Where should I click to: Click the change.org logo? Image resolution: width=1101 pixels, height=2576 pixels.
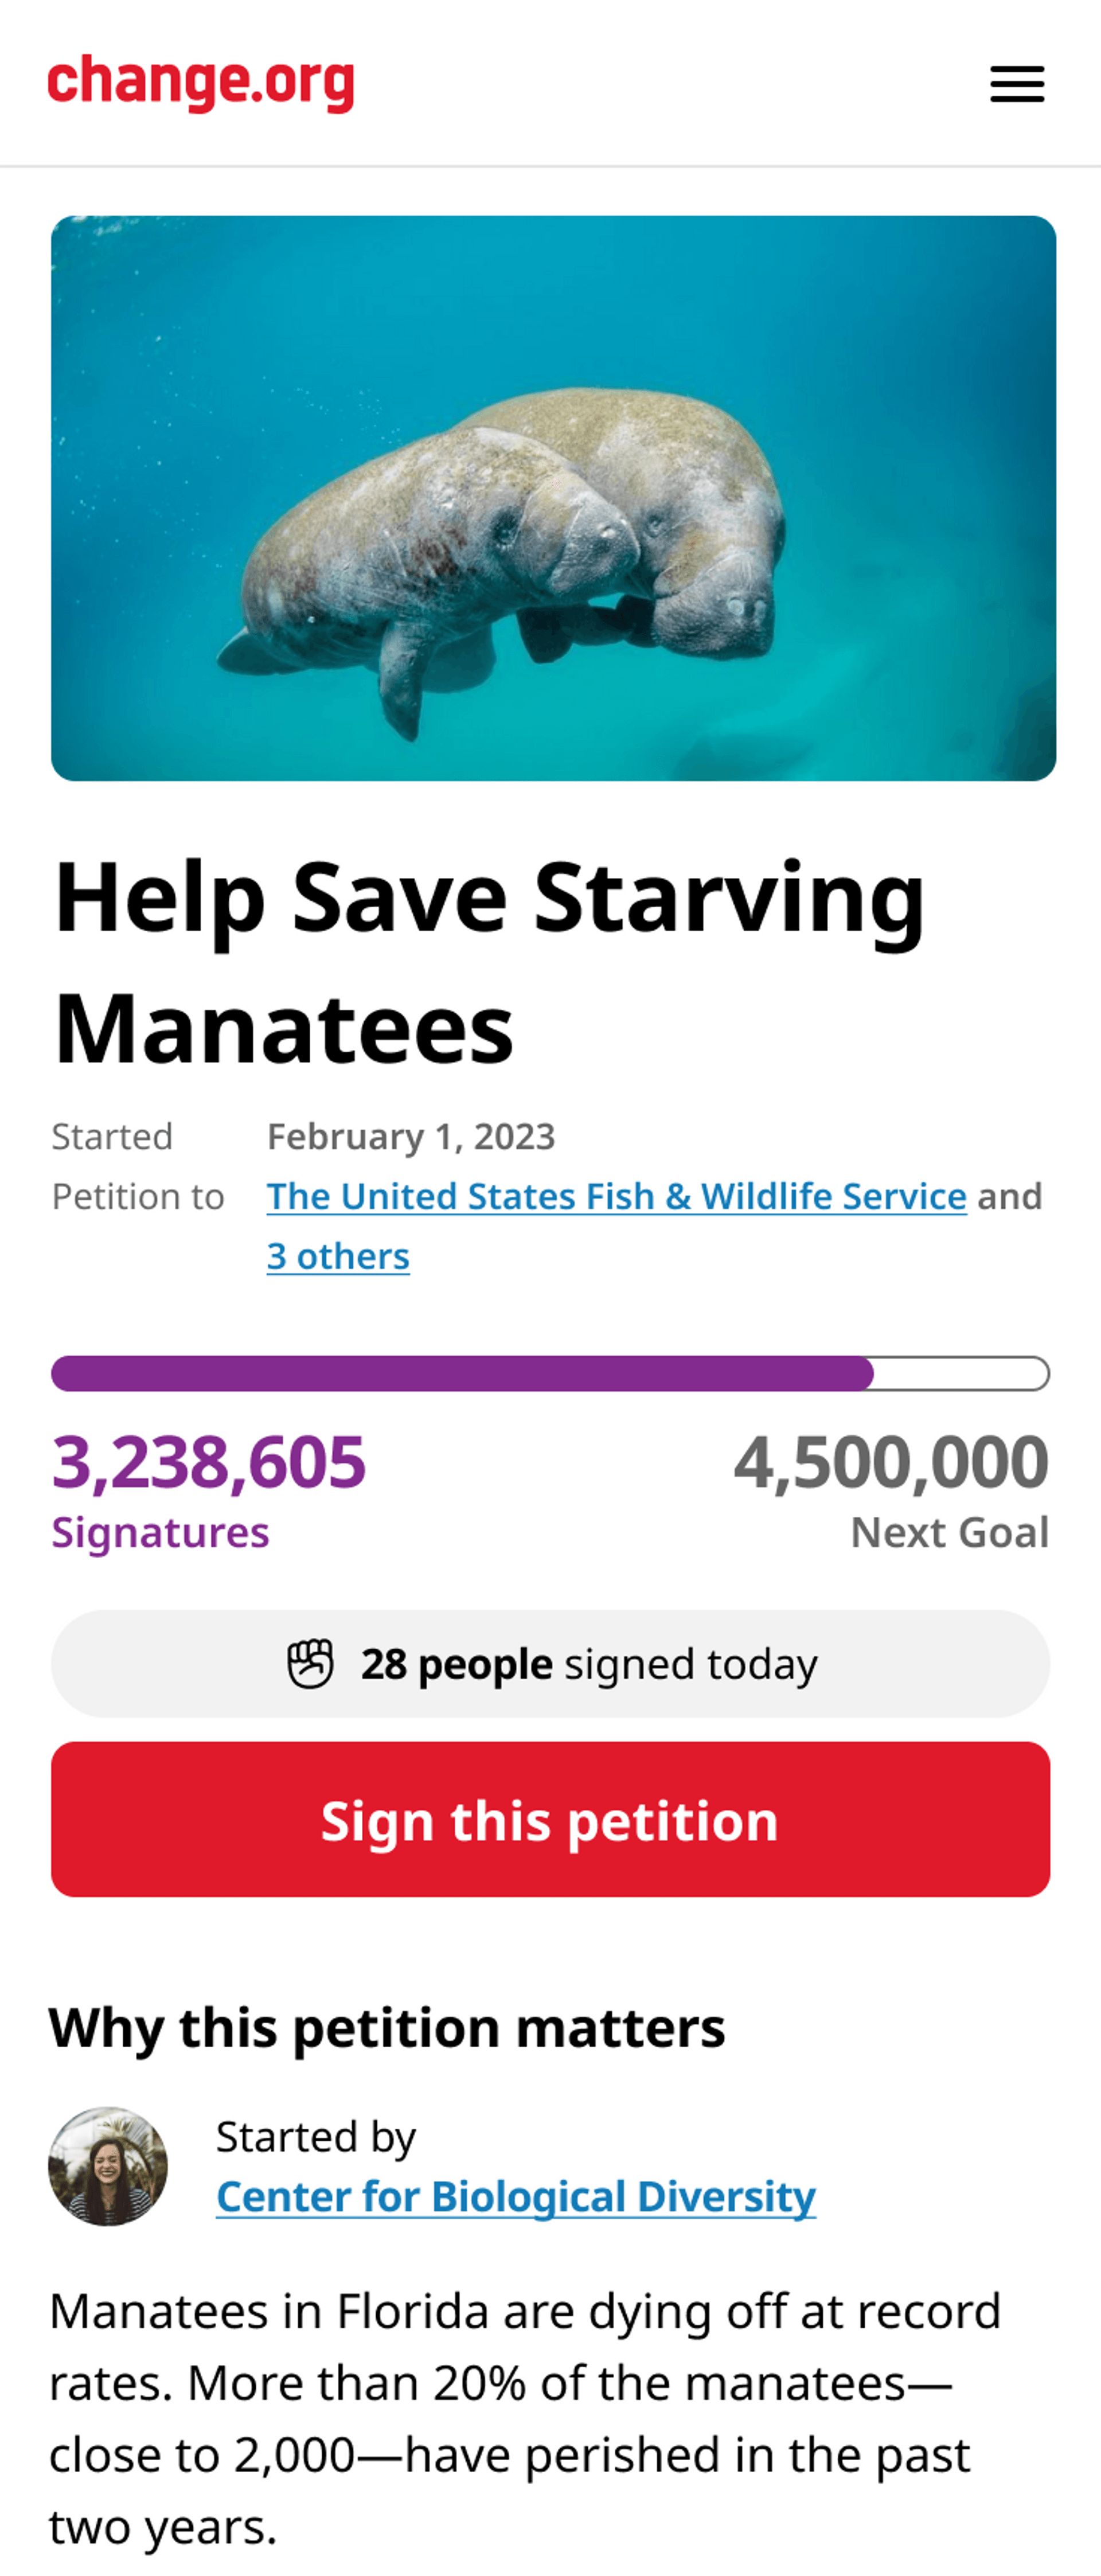click(201, 83)
